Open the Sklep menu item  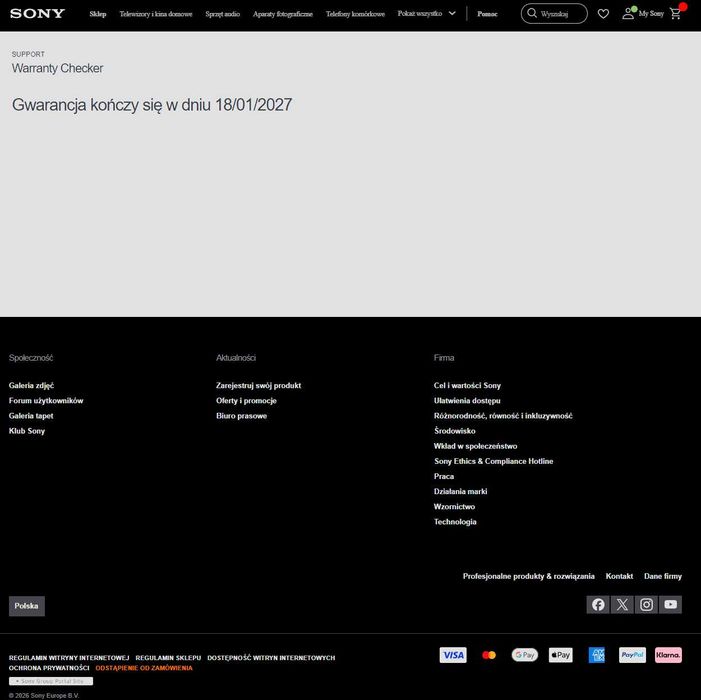(x=98, y=14)
